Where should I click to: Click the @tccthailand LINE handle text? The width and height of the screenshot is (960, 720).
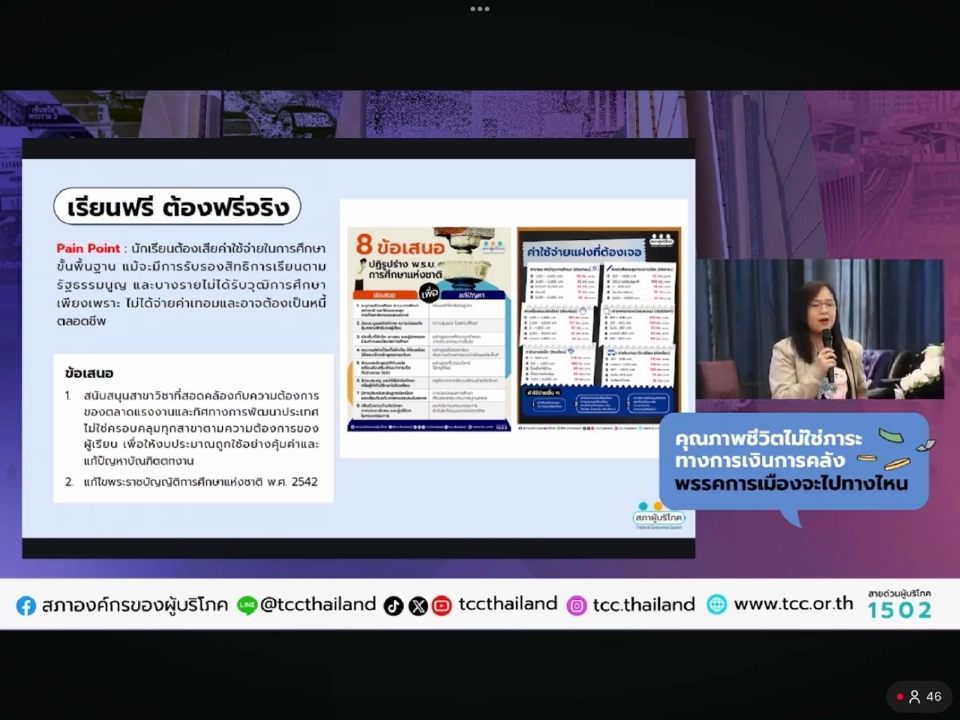318,604
